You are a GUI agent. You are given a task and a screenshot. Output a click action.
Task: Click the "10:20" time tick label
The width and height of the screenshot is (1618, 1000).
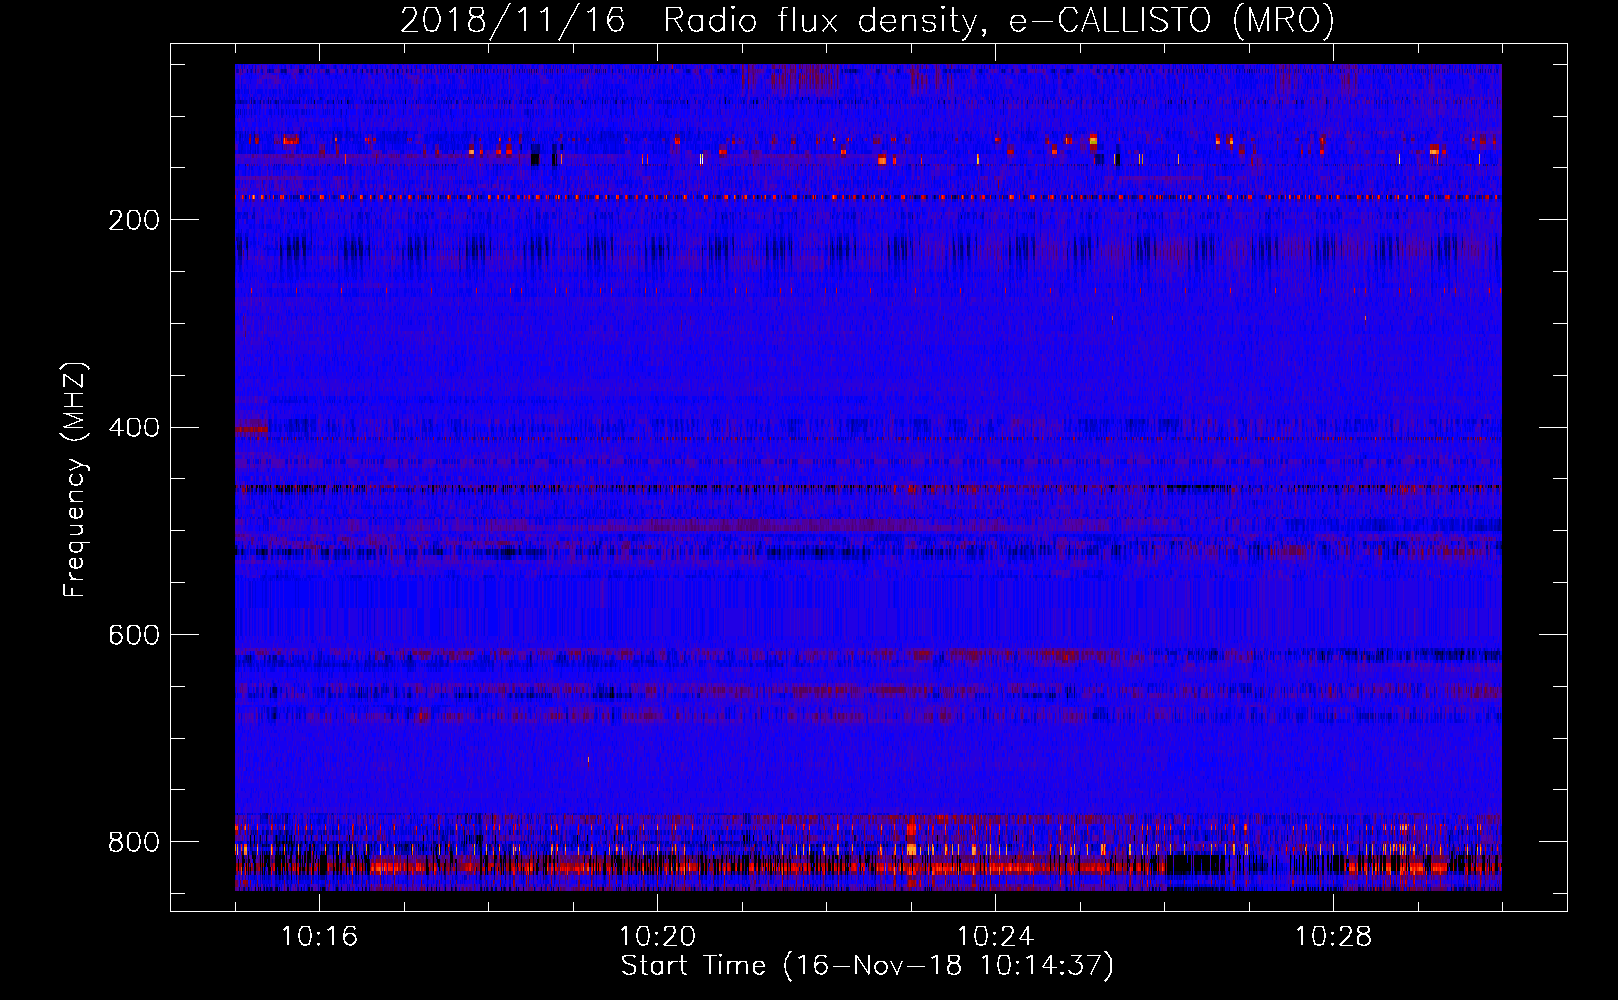(x=657, y=937)
